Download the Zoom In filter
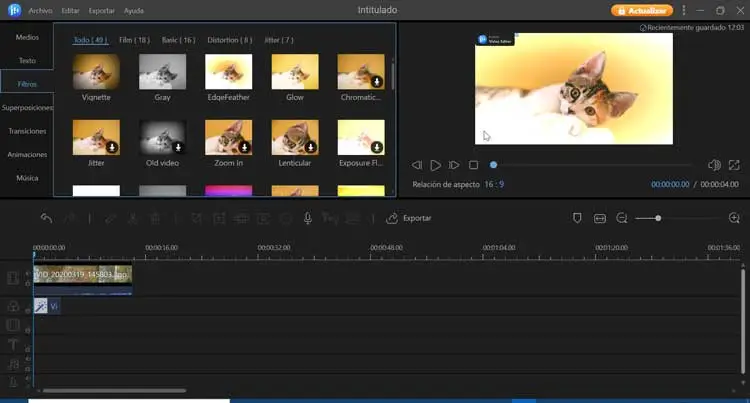The image size is (750, 403). coord(244,147)
